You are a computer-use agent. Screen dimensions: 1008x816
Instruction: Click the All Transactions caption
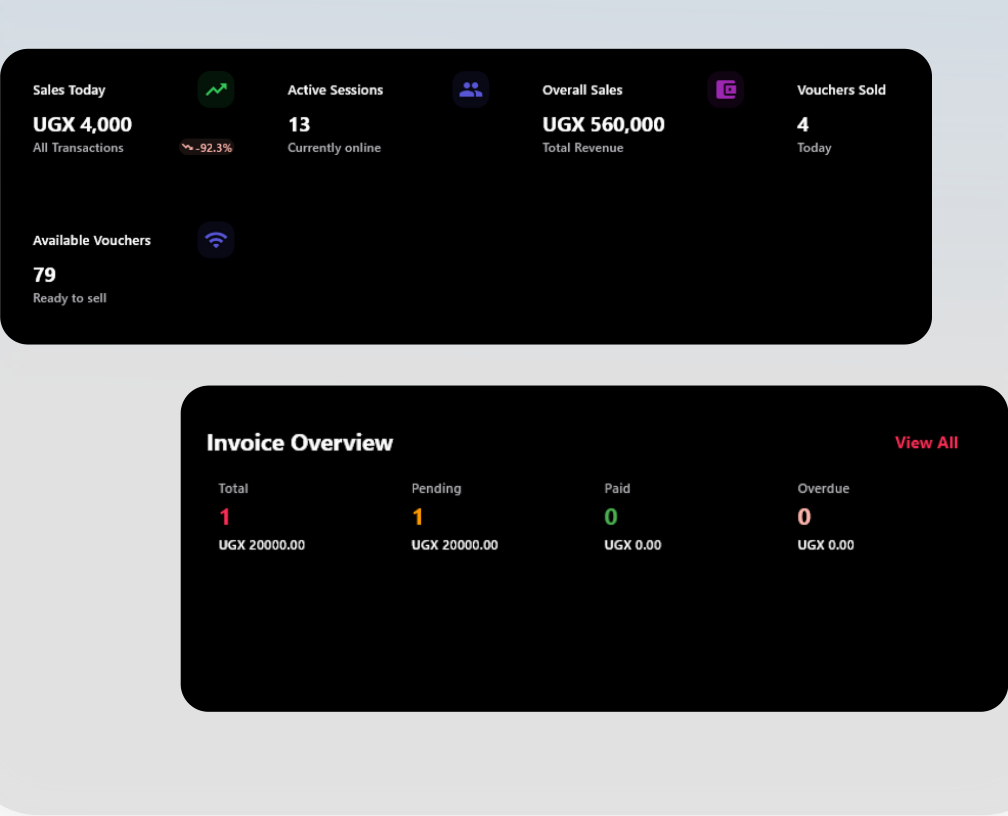click(x=78, y=147)
